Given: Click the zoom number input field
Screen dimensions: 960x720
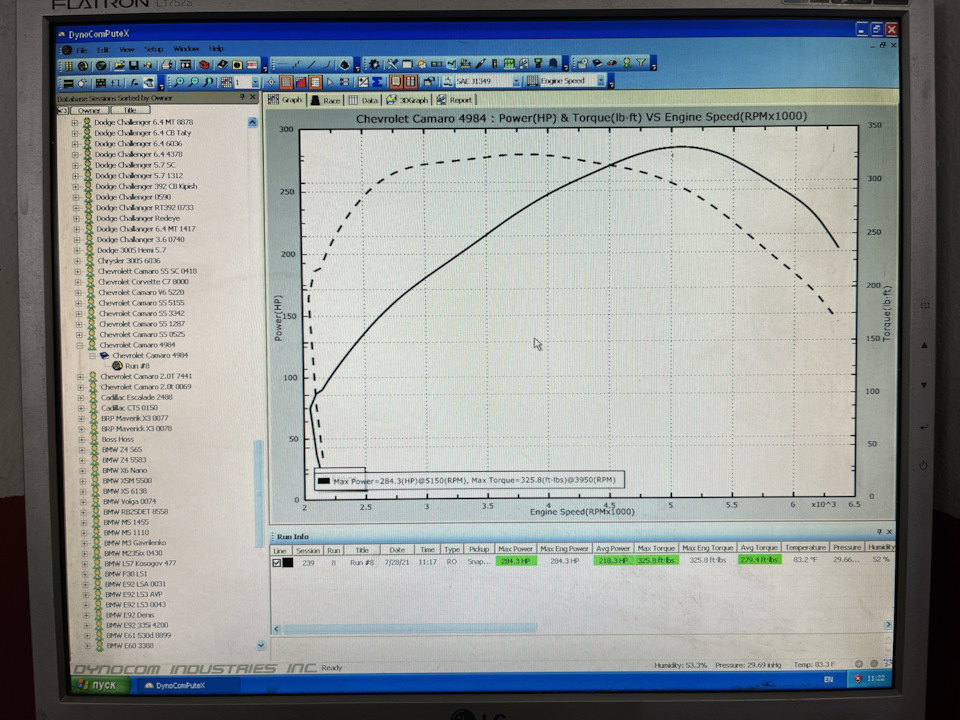Looking at the screenshot, I should (x=242, y=82).
